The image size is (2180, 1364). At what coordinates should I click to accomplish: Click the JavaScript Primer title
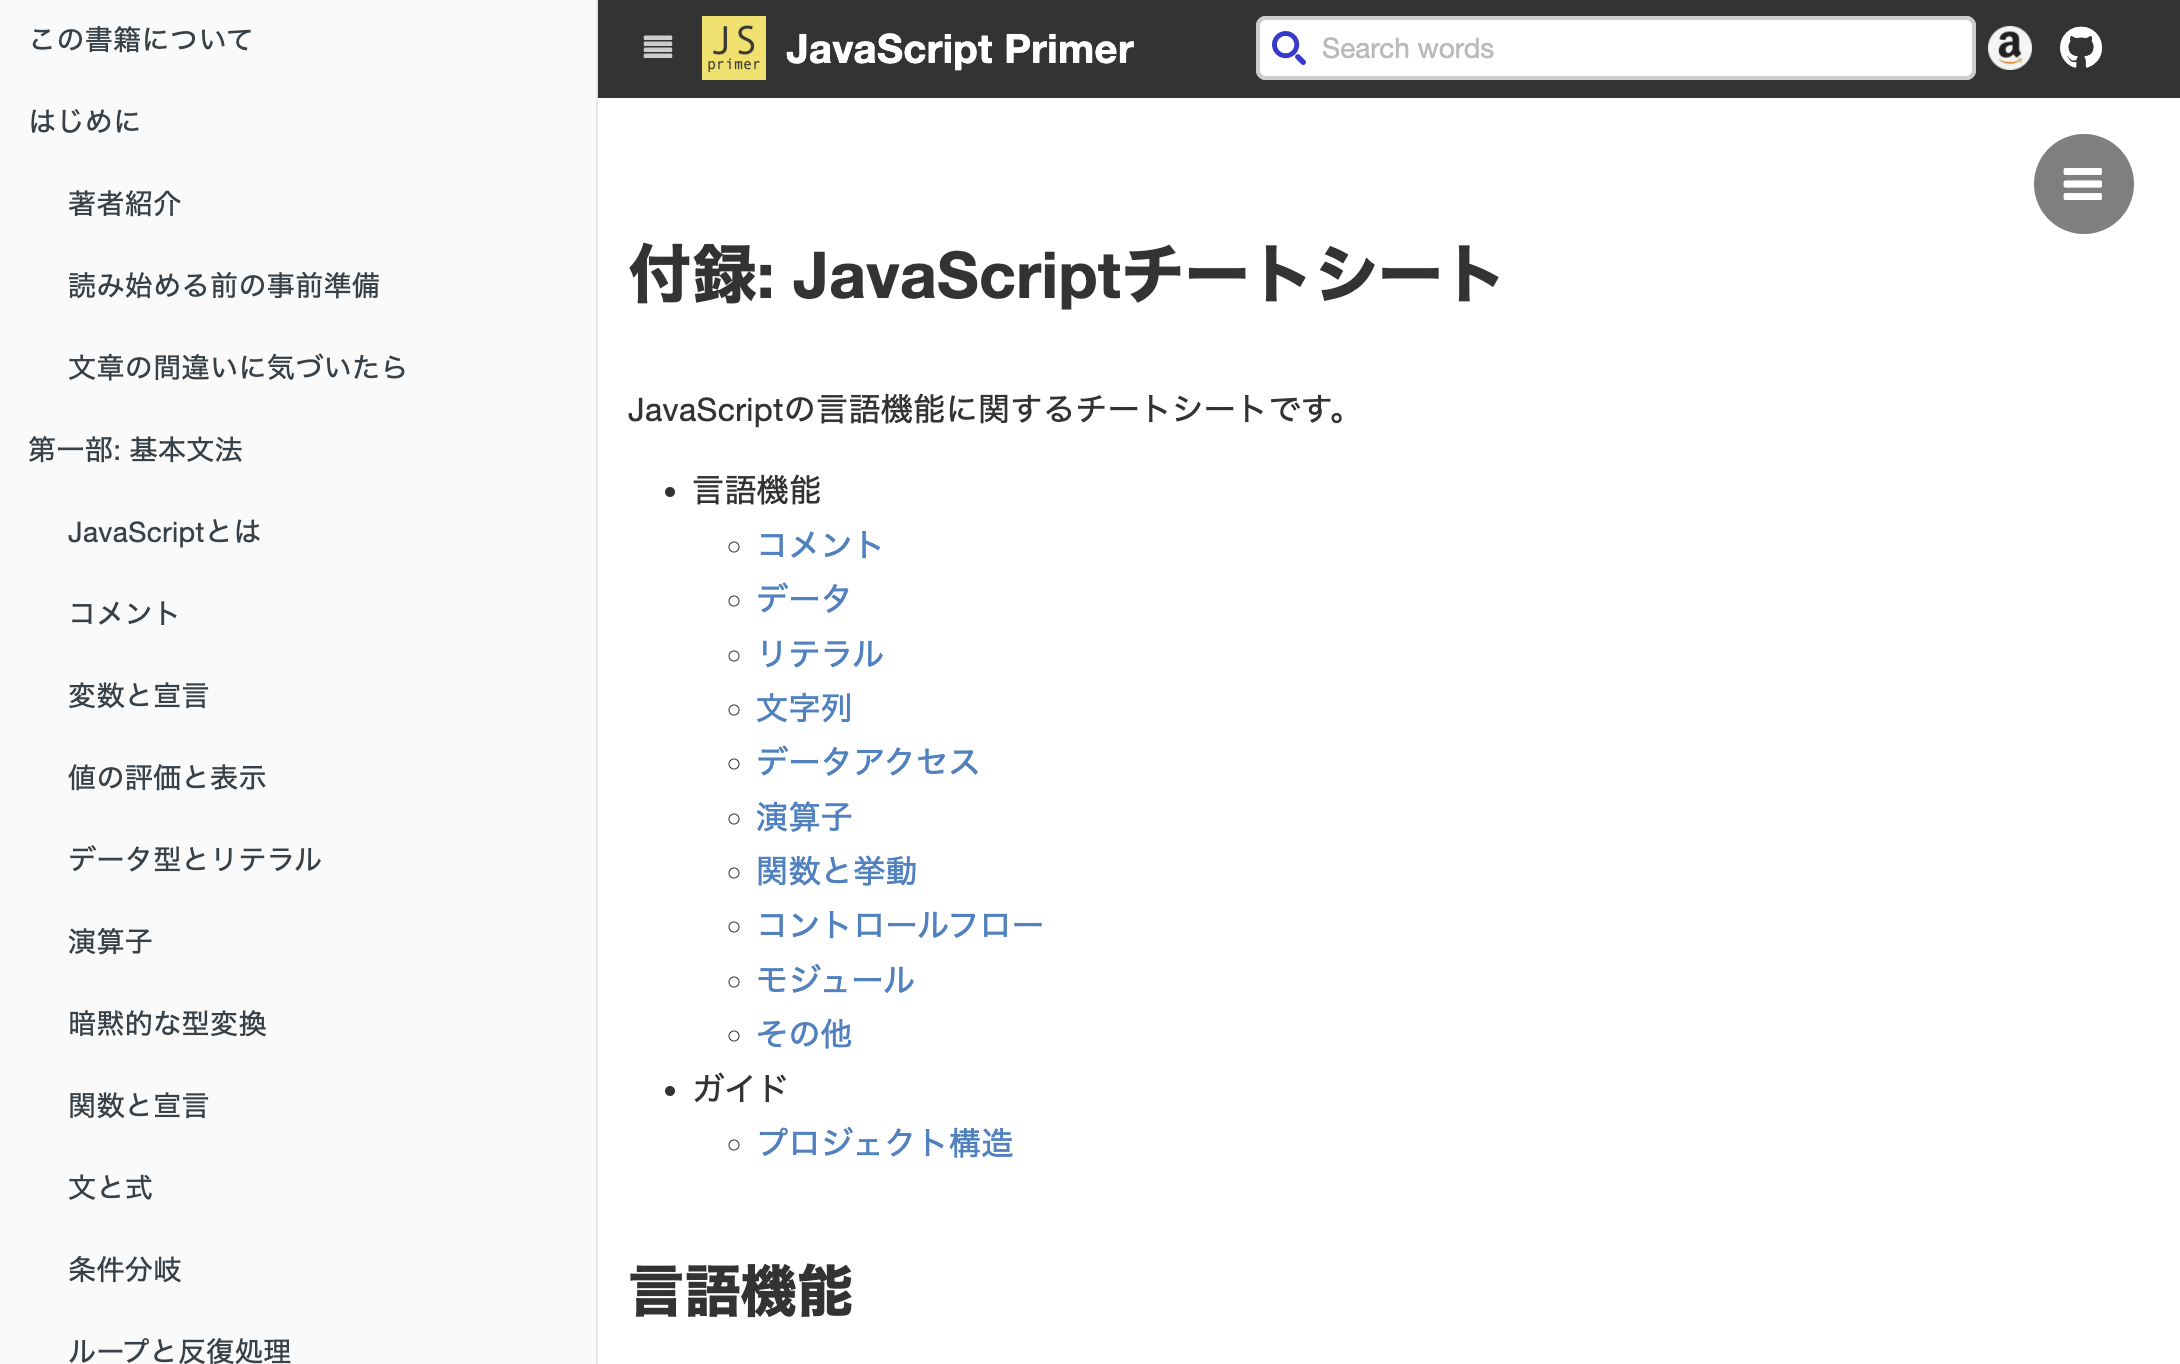(959, 49)
